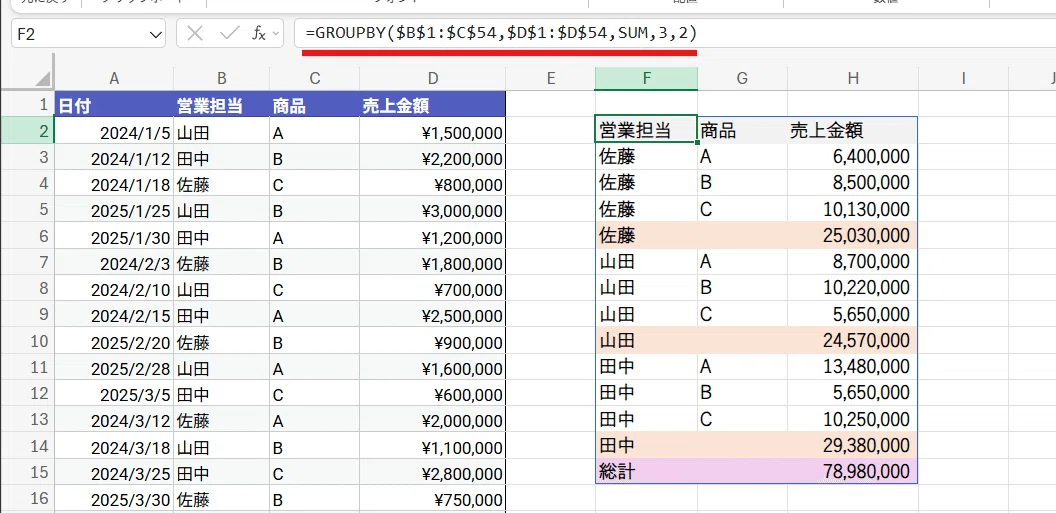The width and height of the screenshot is (1056, 513).
Task: Select cell G2 商品 in result table
Action: click(742, 130)
